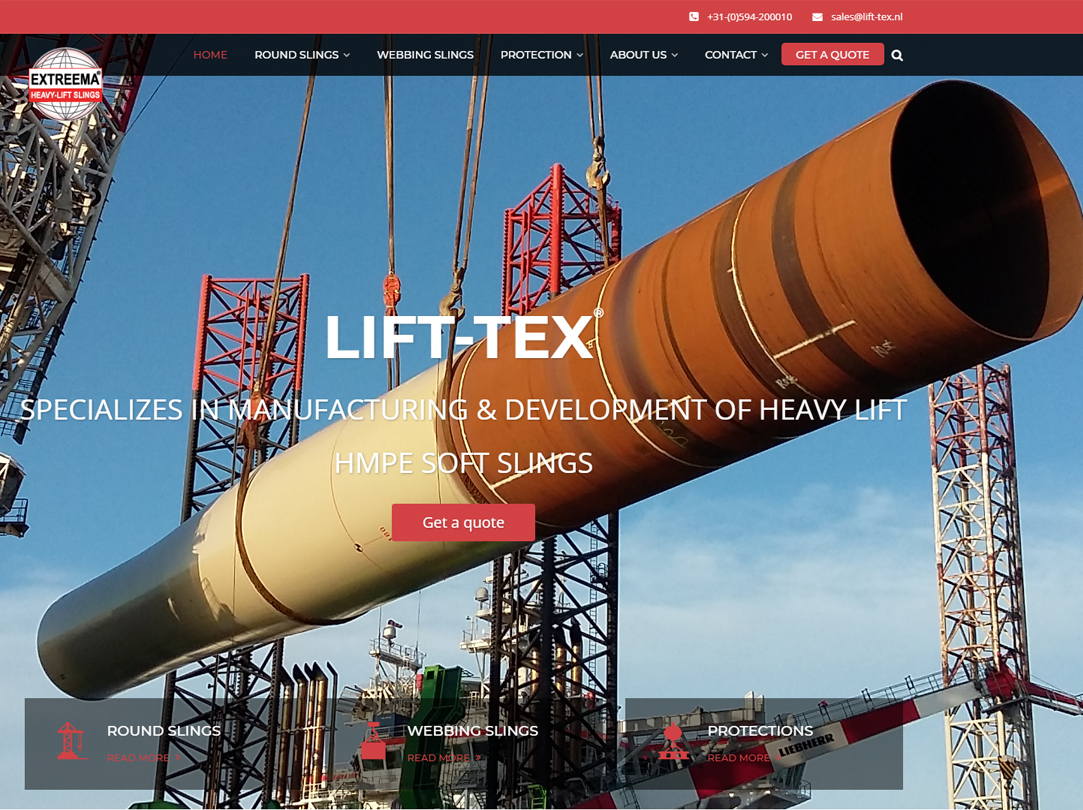Viewport: 1083px width, 810px height.
Task: Click the phone icon in top bar
Action: (x=693, y=17)
